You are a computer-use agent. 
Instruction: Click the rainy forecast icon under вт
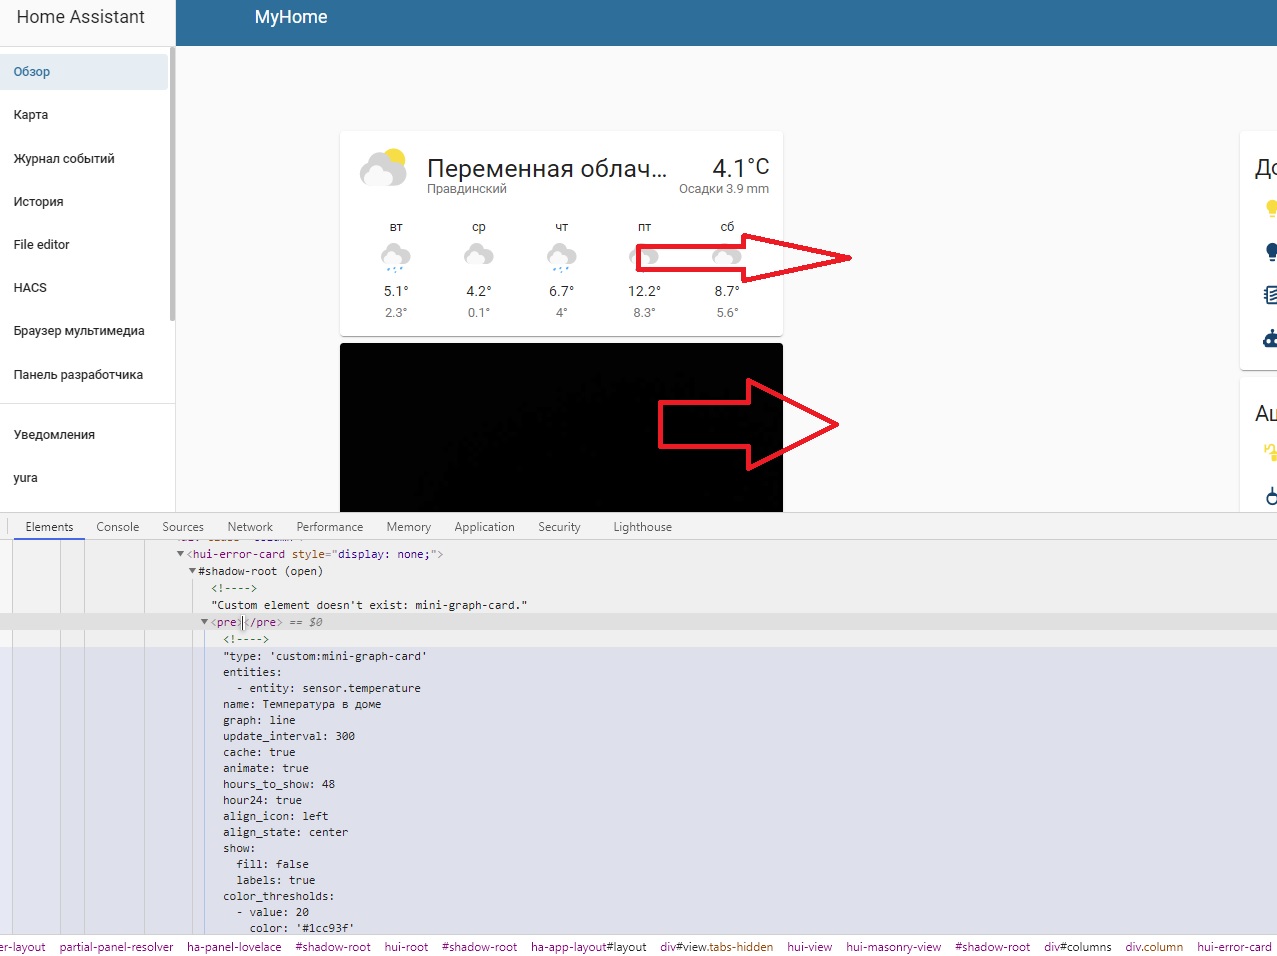tap(396, 258)
